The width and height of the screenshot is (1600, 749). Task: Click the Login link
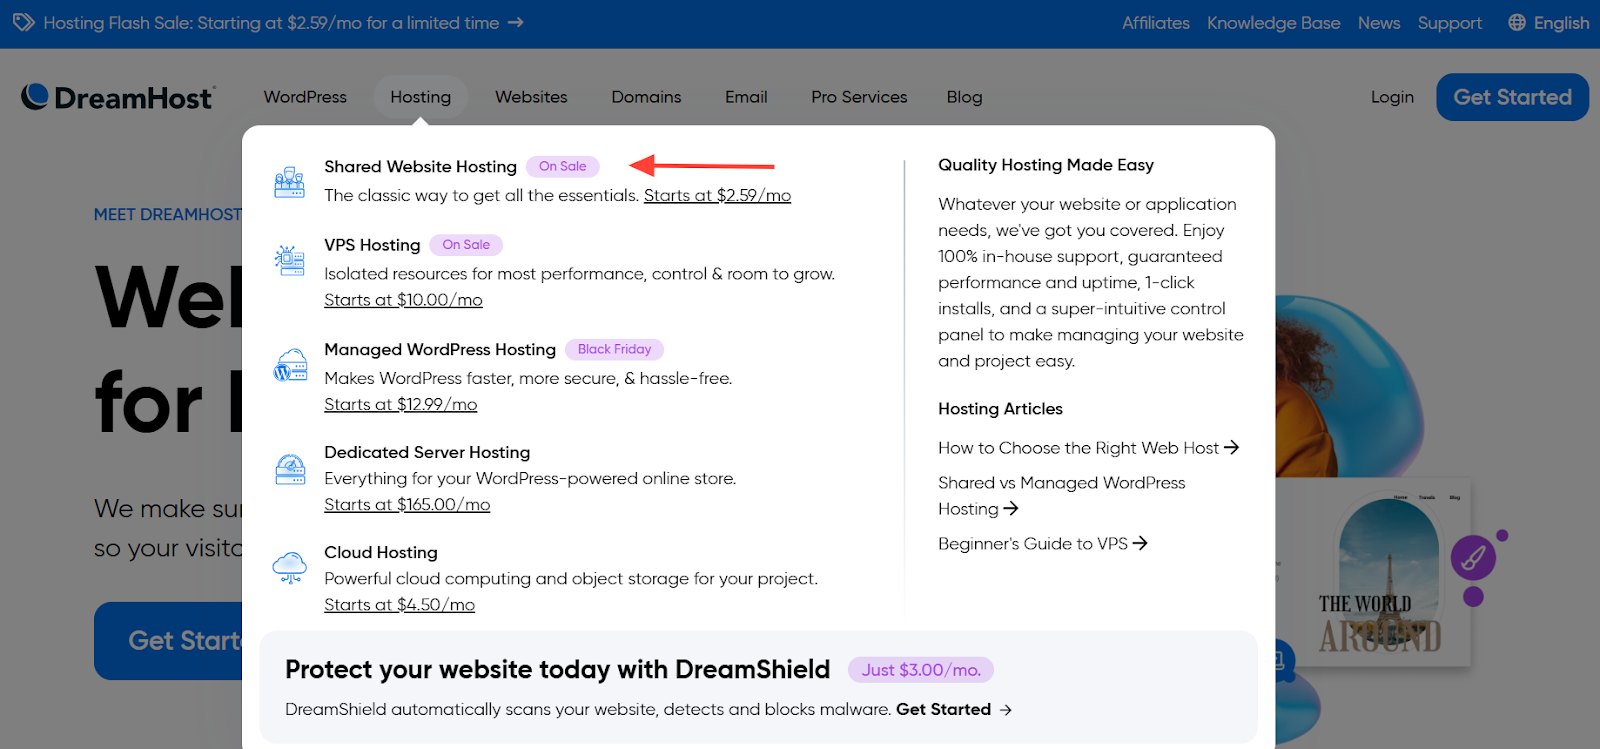pyautogui.click(x=1392, y=97)
